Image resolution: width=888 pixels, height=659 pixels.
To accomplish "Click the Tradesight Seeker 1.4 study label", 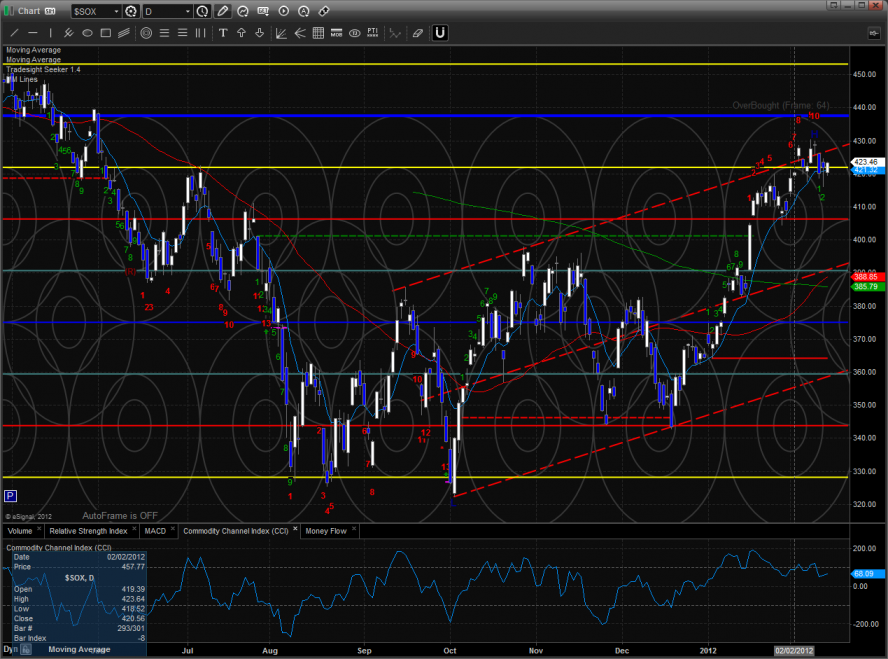I will click(x=43, y=70).
